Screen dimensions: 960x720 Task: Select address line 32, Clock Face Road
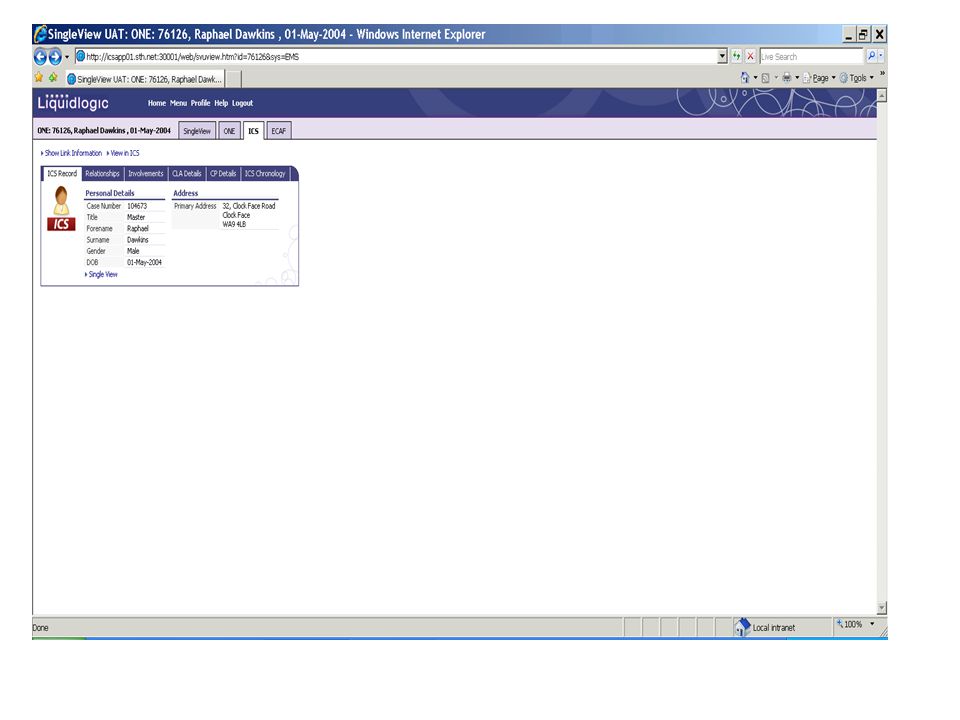[x=249, y=206]
